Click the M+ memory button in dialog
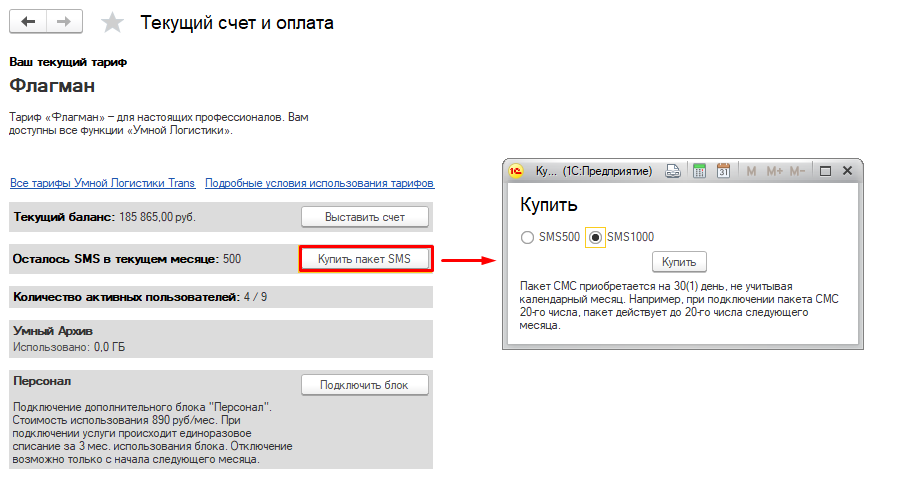The image size is (900, 493). [774, 171]
